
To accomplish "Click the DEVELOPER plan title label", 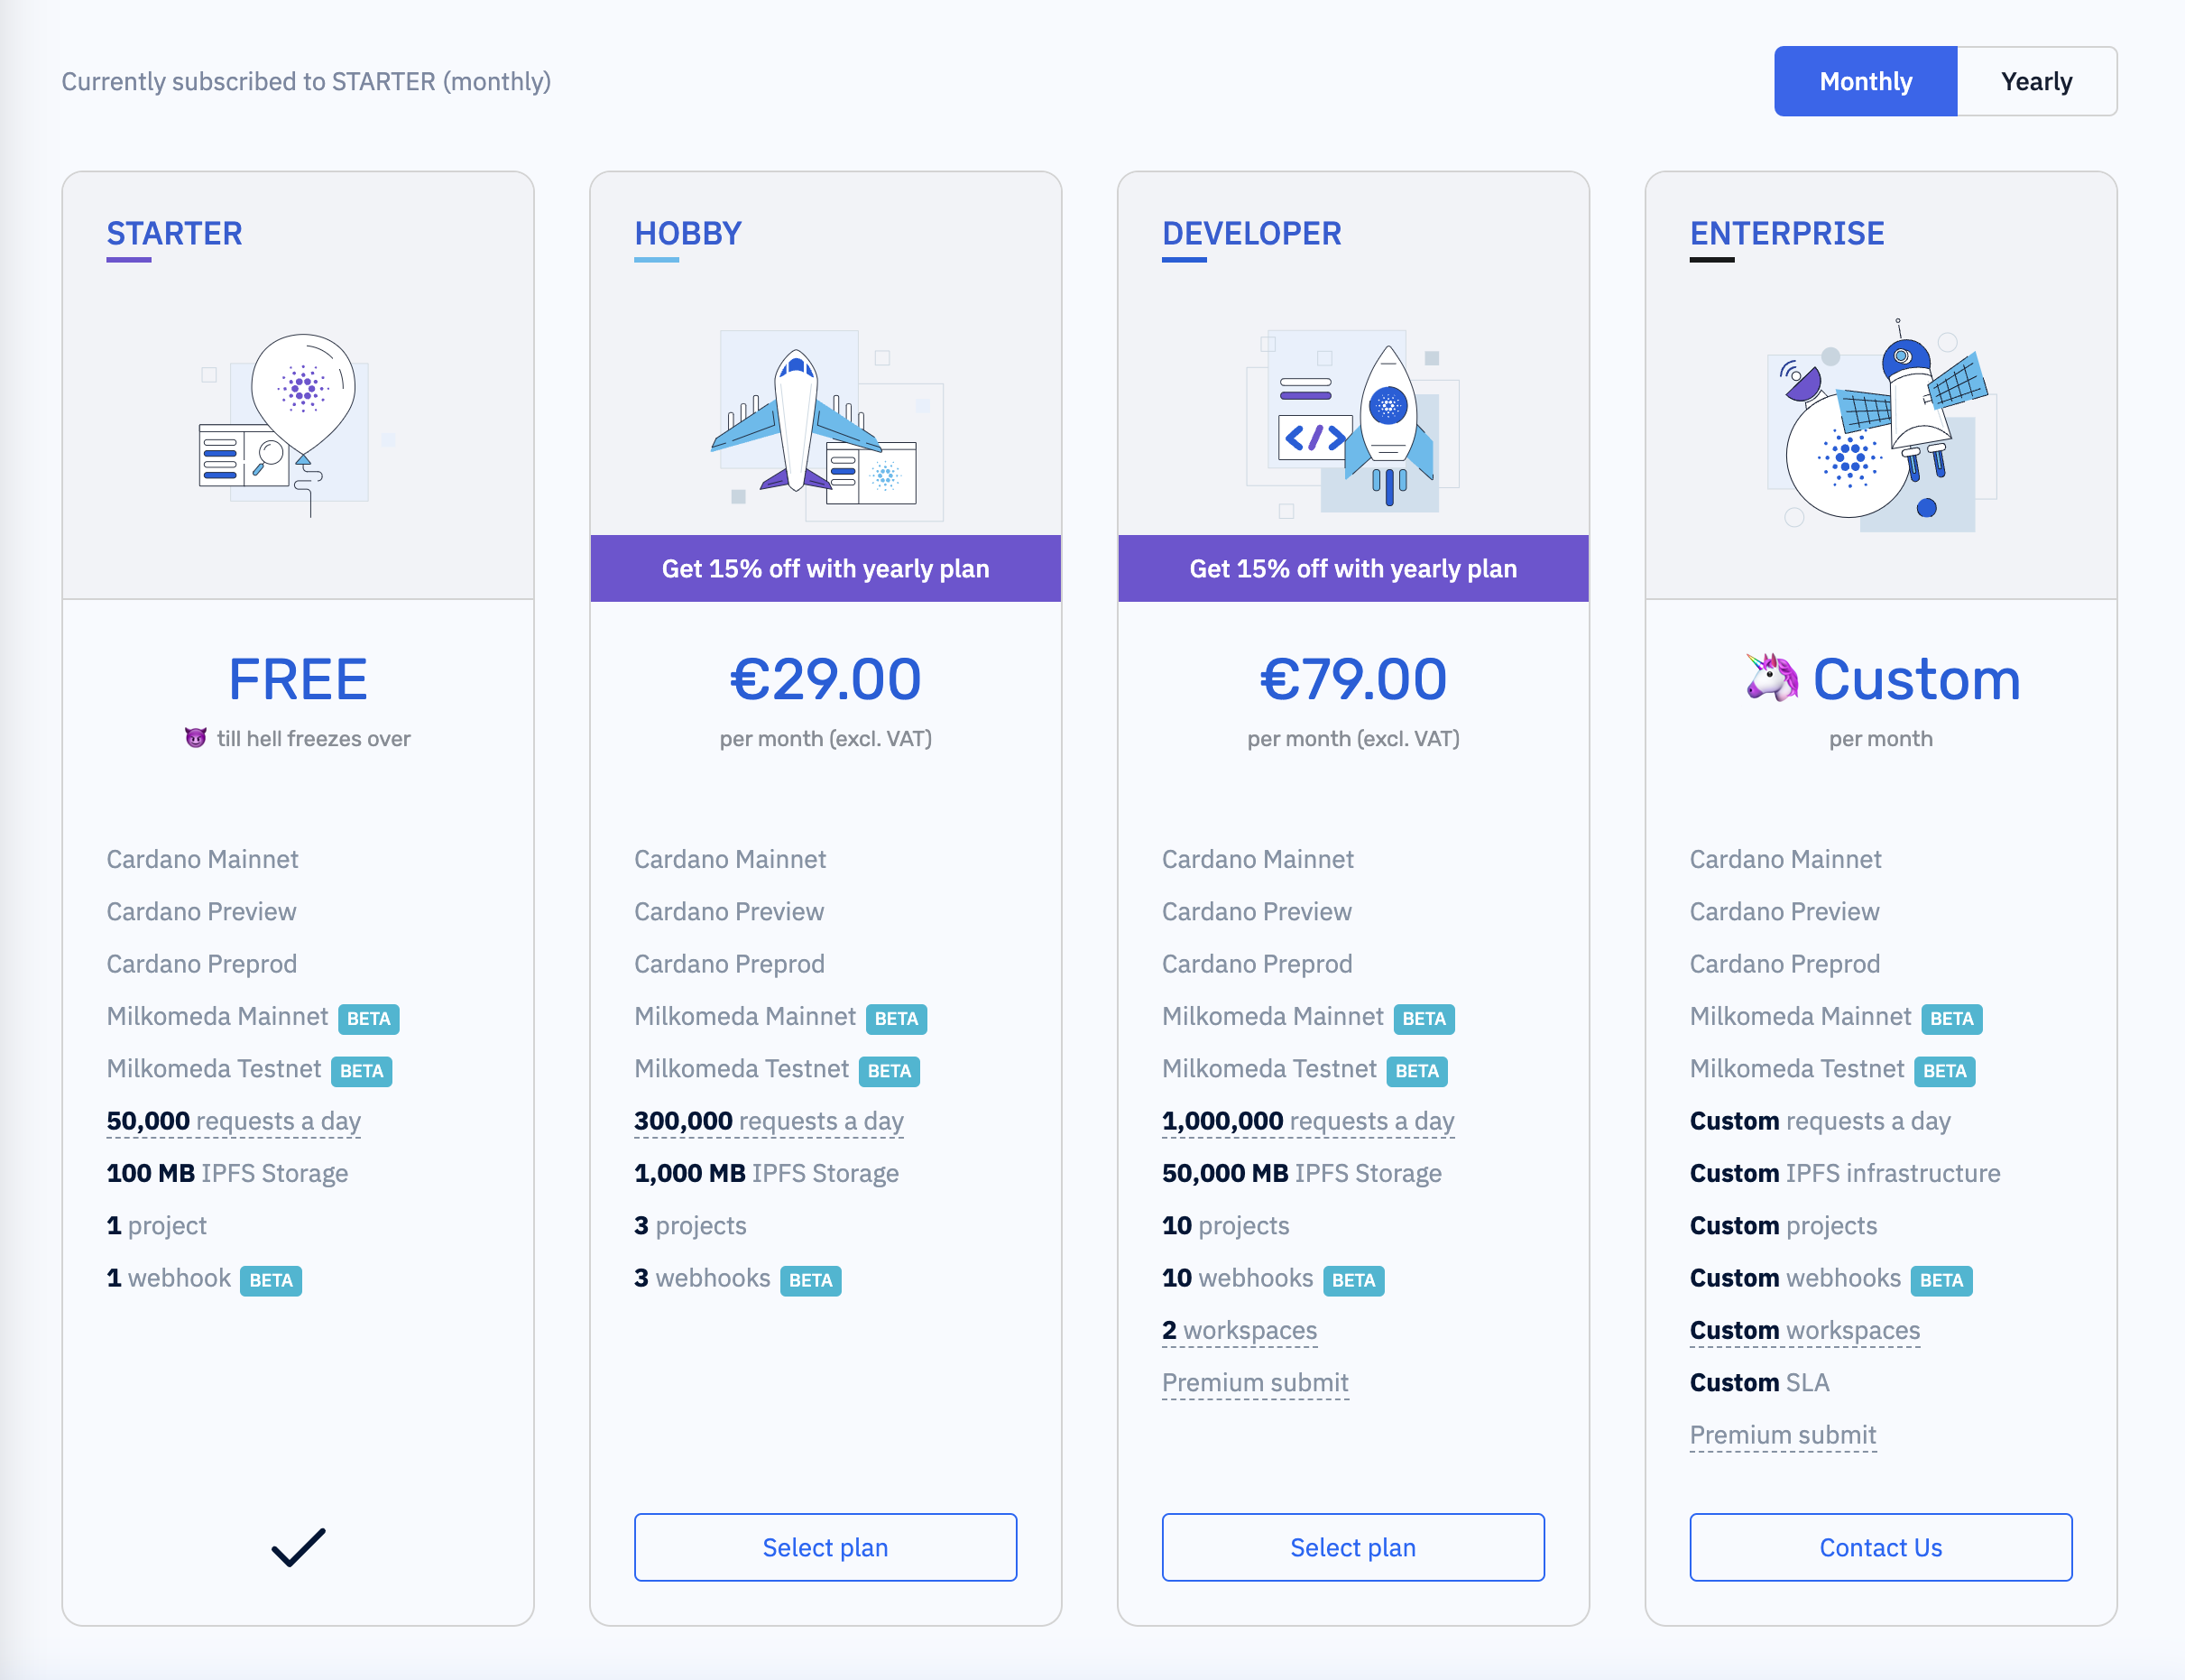I will point(1248,231).
